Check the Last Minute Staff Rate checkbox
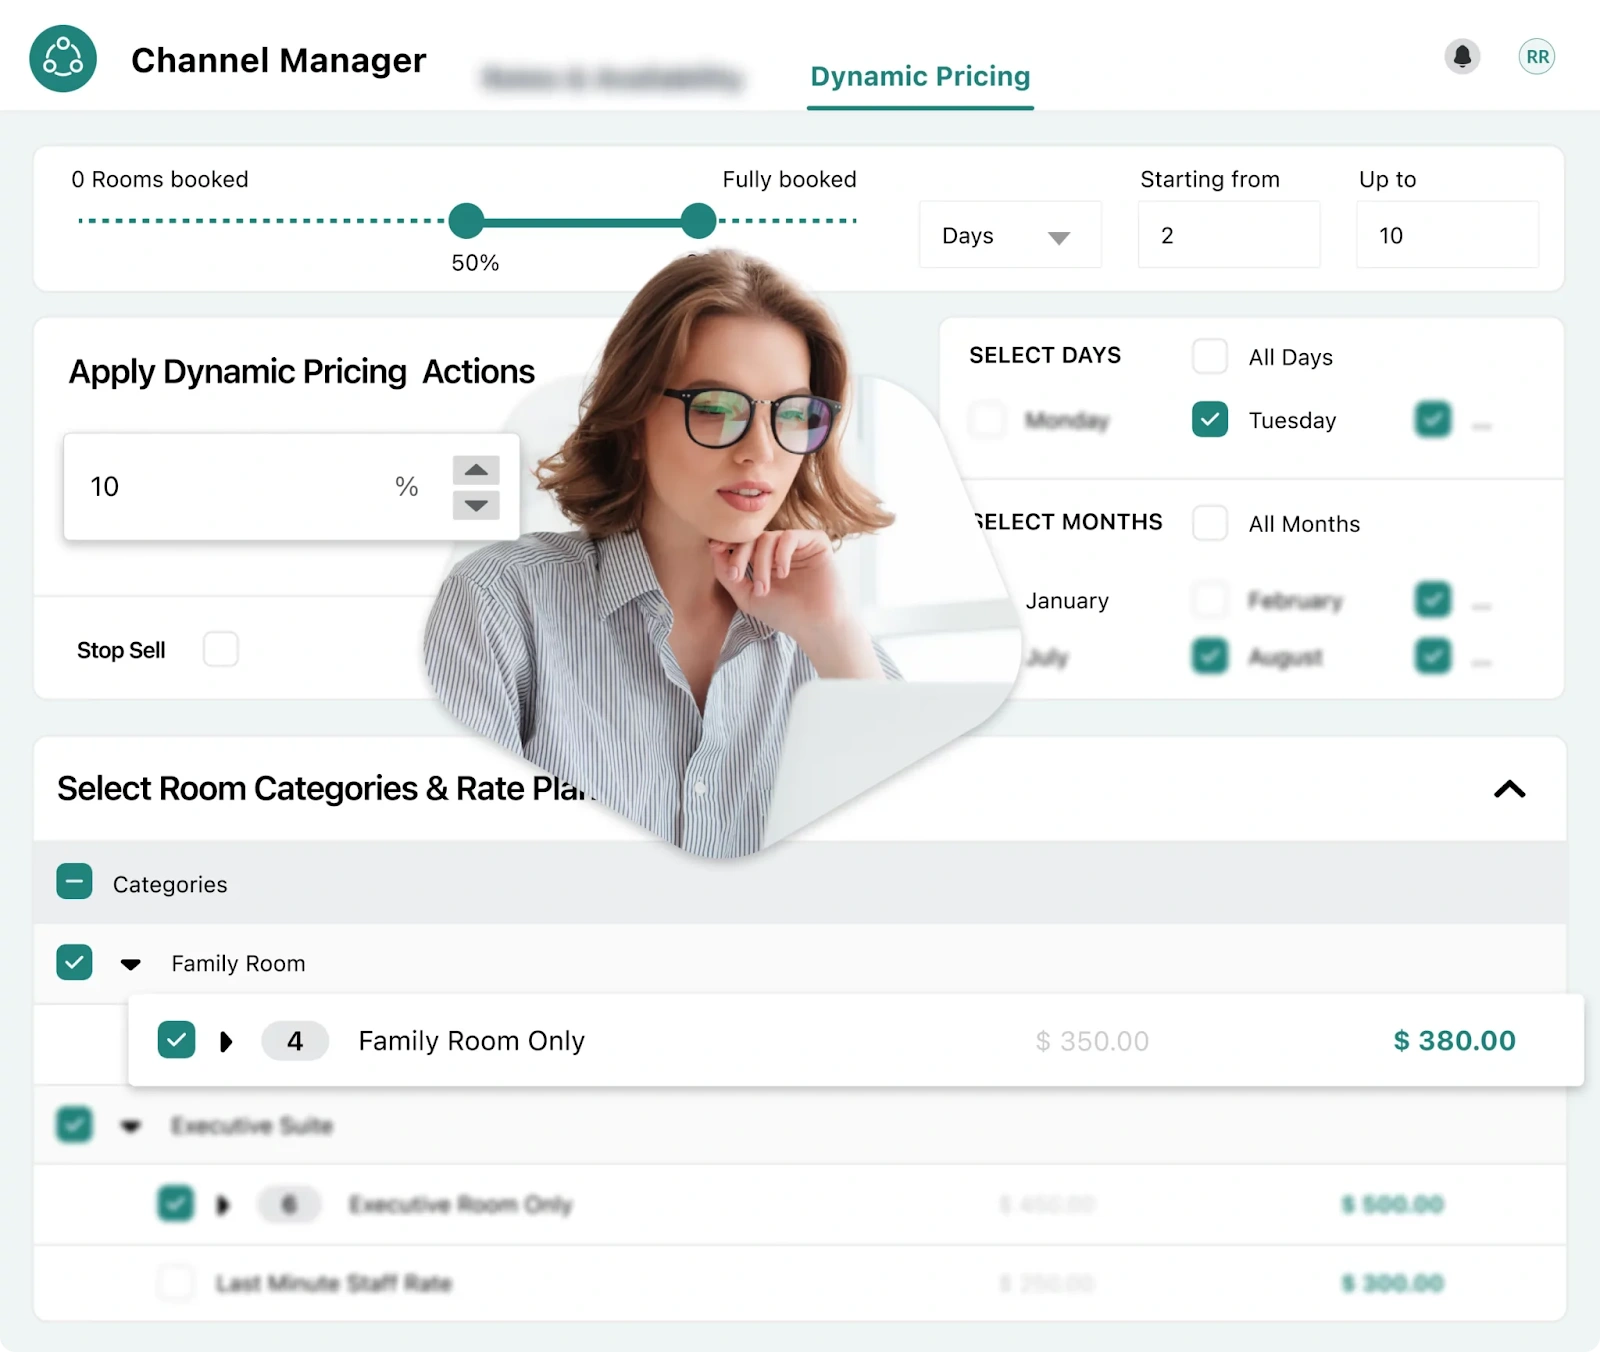The width and height of the screenshot is (1600, 1352). coord(176,1282)
